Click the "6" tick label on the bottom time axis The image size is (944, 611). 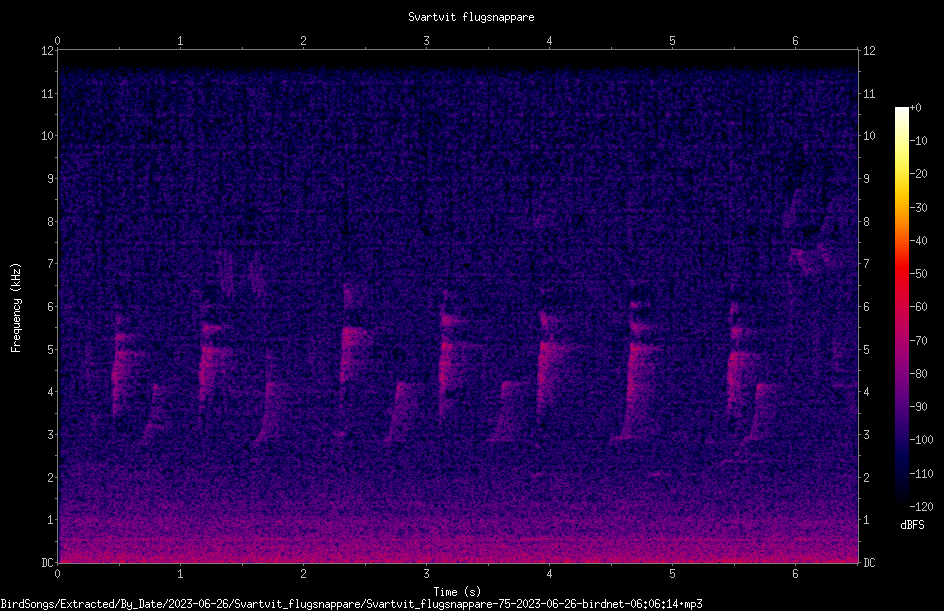pyautogui.click(x=795, y=574)
